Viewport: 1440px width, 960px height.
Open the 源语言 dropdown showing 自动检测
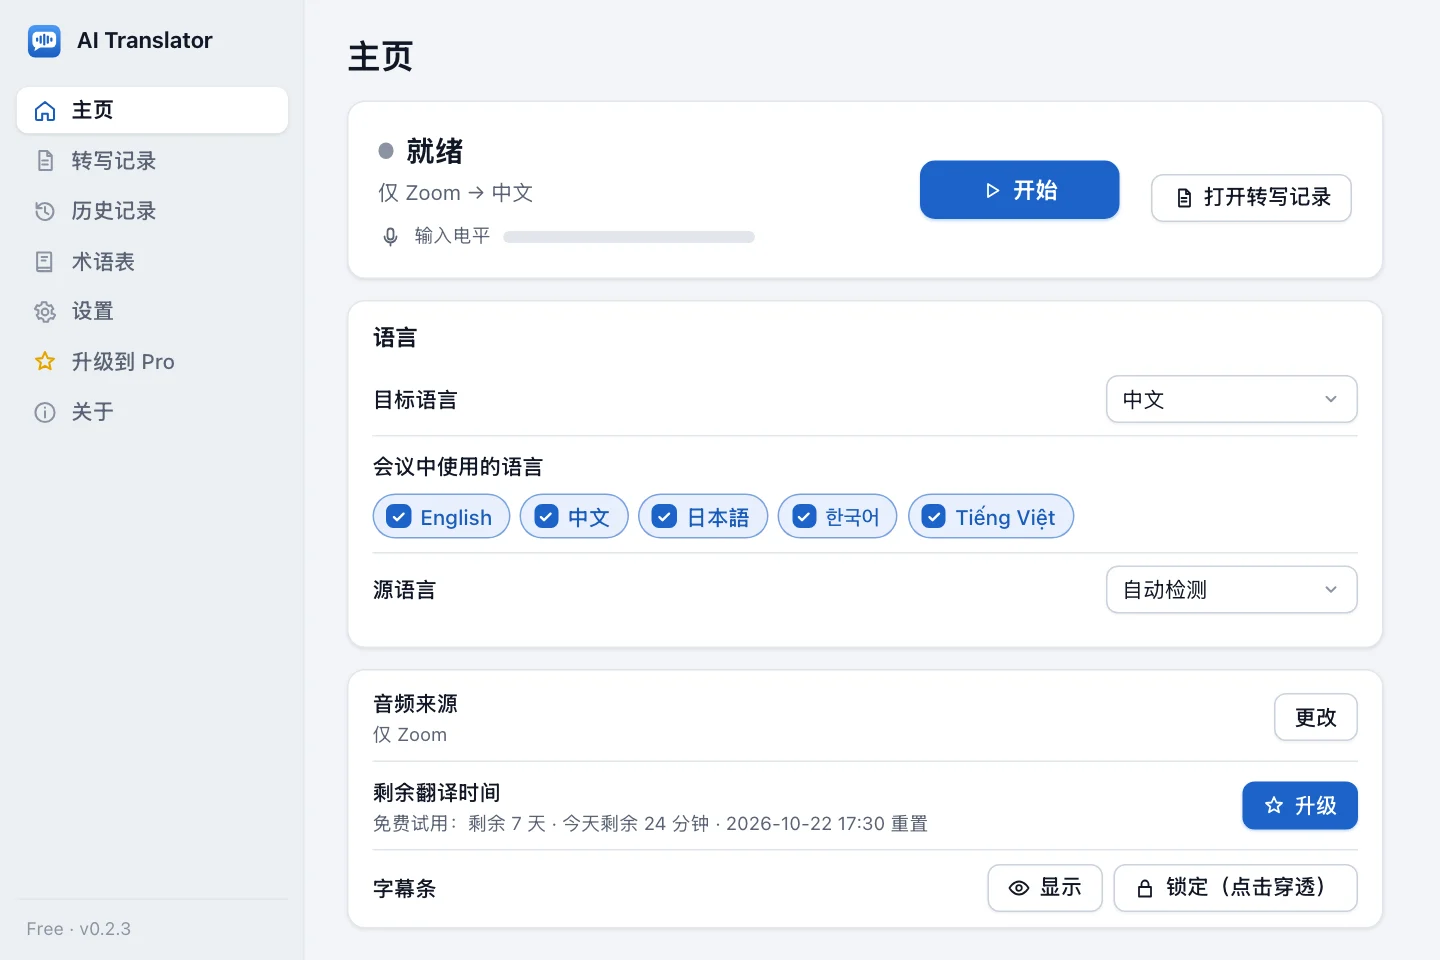click(x=1231, y=590)
